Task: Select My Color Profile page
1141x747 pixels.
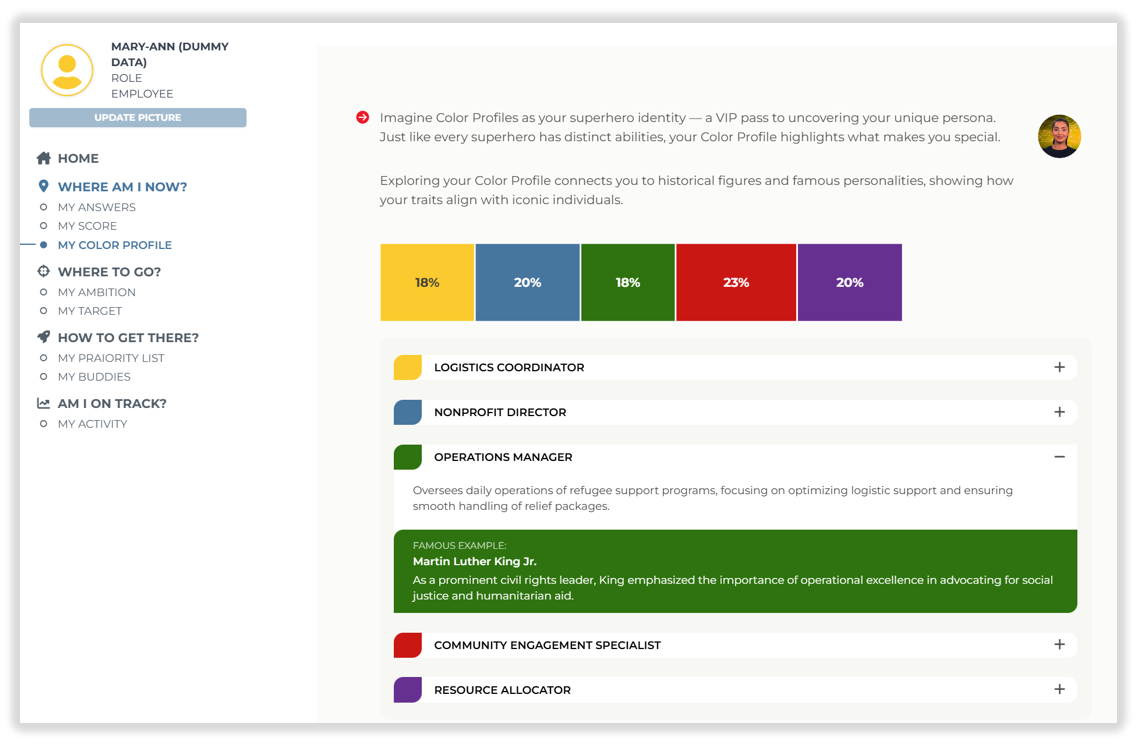Action: [115, 245]
